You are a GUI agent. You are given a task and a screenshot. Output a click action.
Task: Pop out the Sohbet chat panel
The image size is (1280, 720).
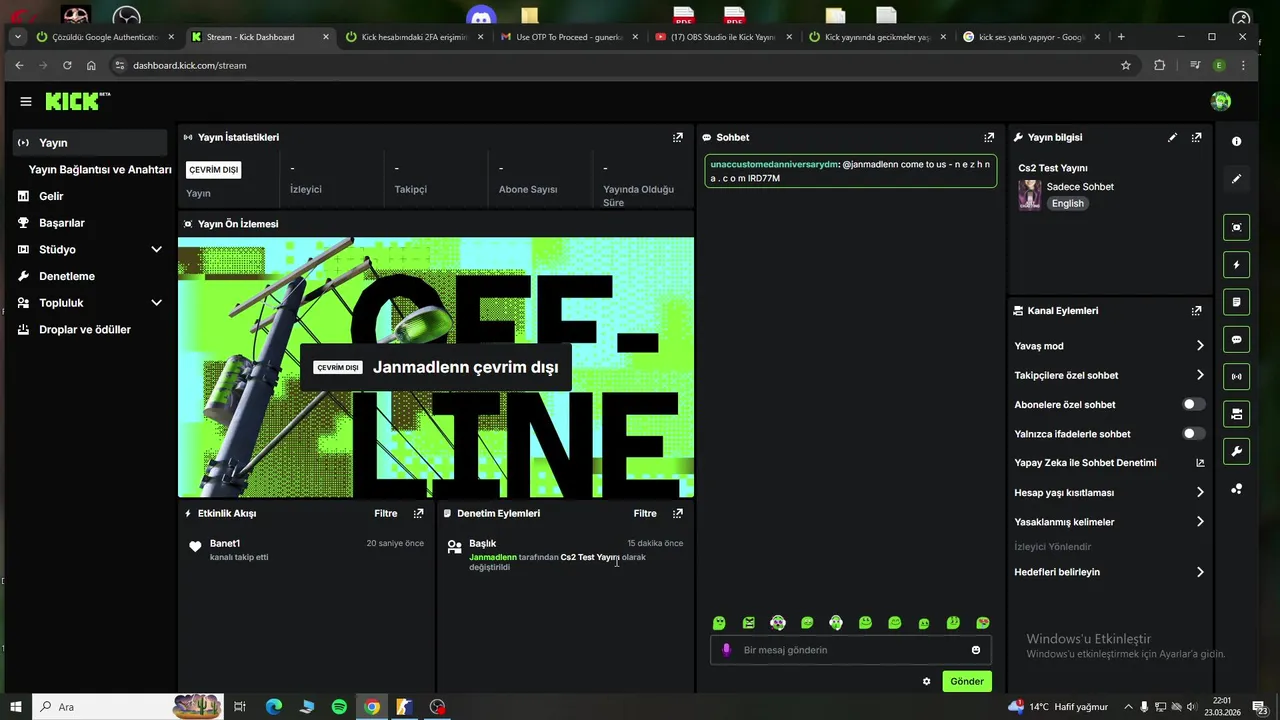click(x=989, y=137)
